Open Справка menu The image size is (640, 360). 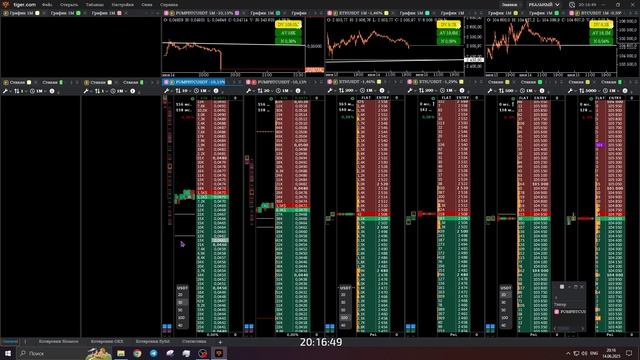[169, 4]
